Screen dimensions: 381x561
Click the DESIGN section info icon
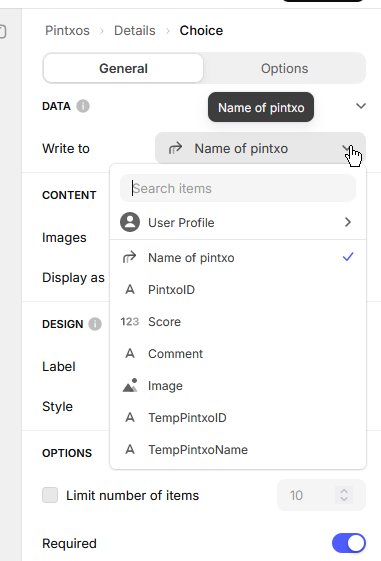click(95, 324)
